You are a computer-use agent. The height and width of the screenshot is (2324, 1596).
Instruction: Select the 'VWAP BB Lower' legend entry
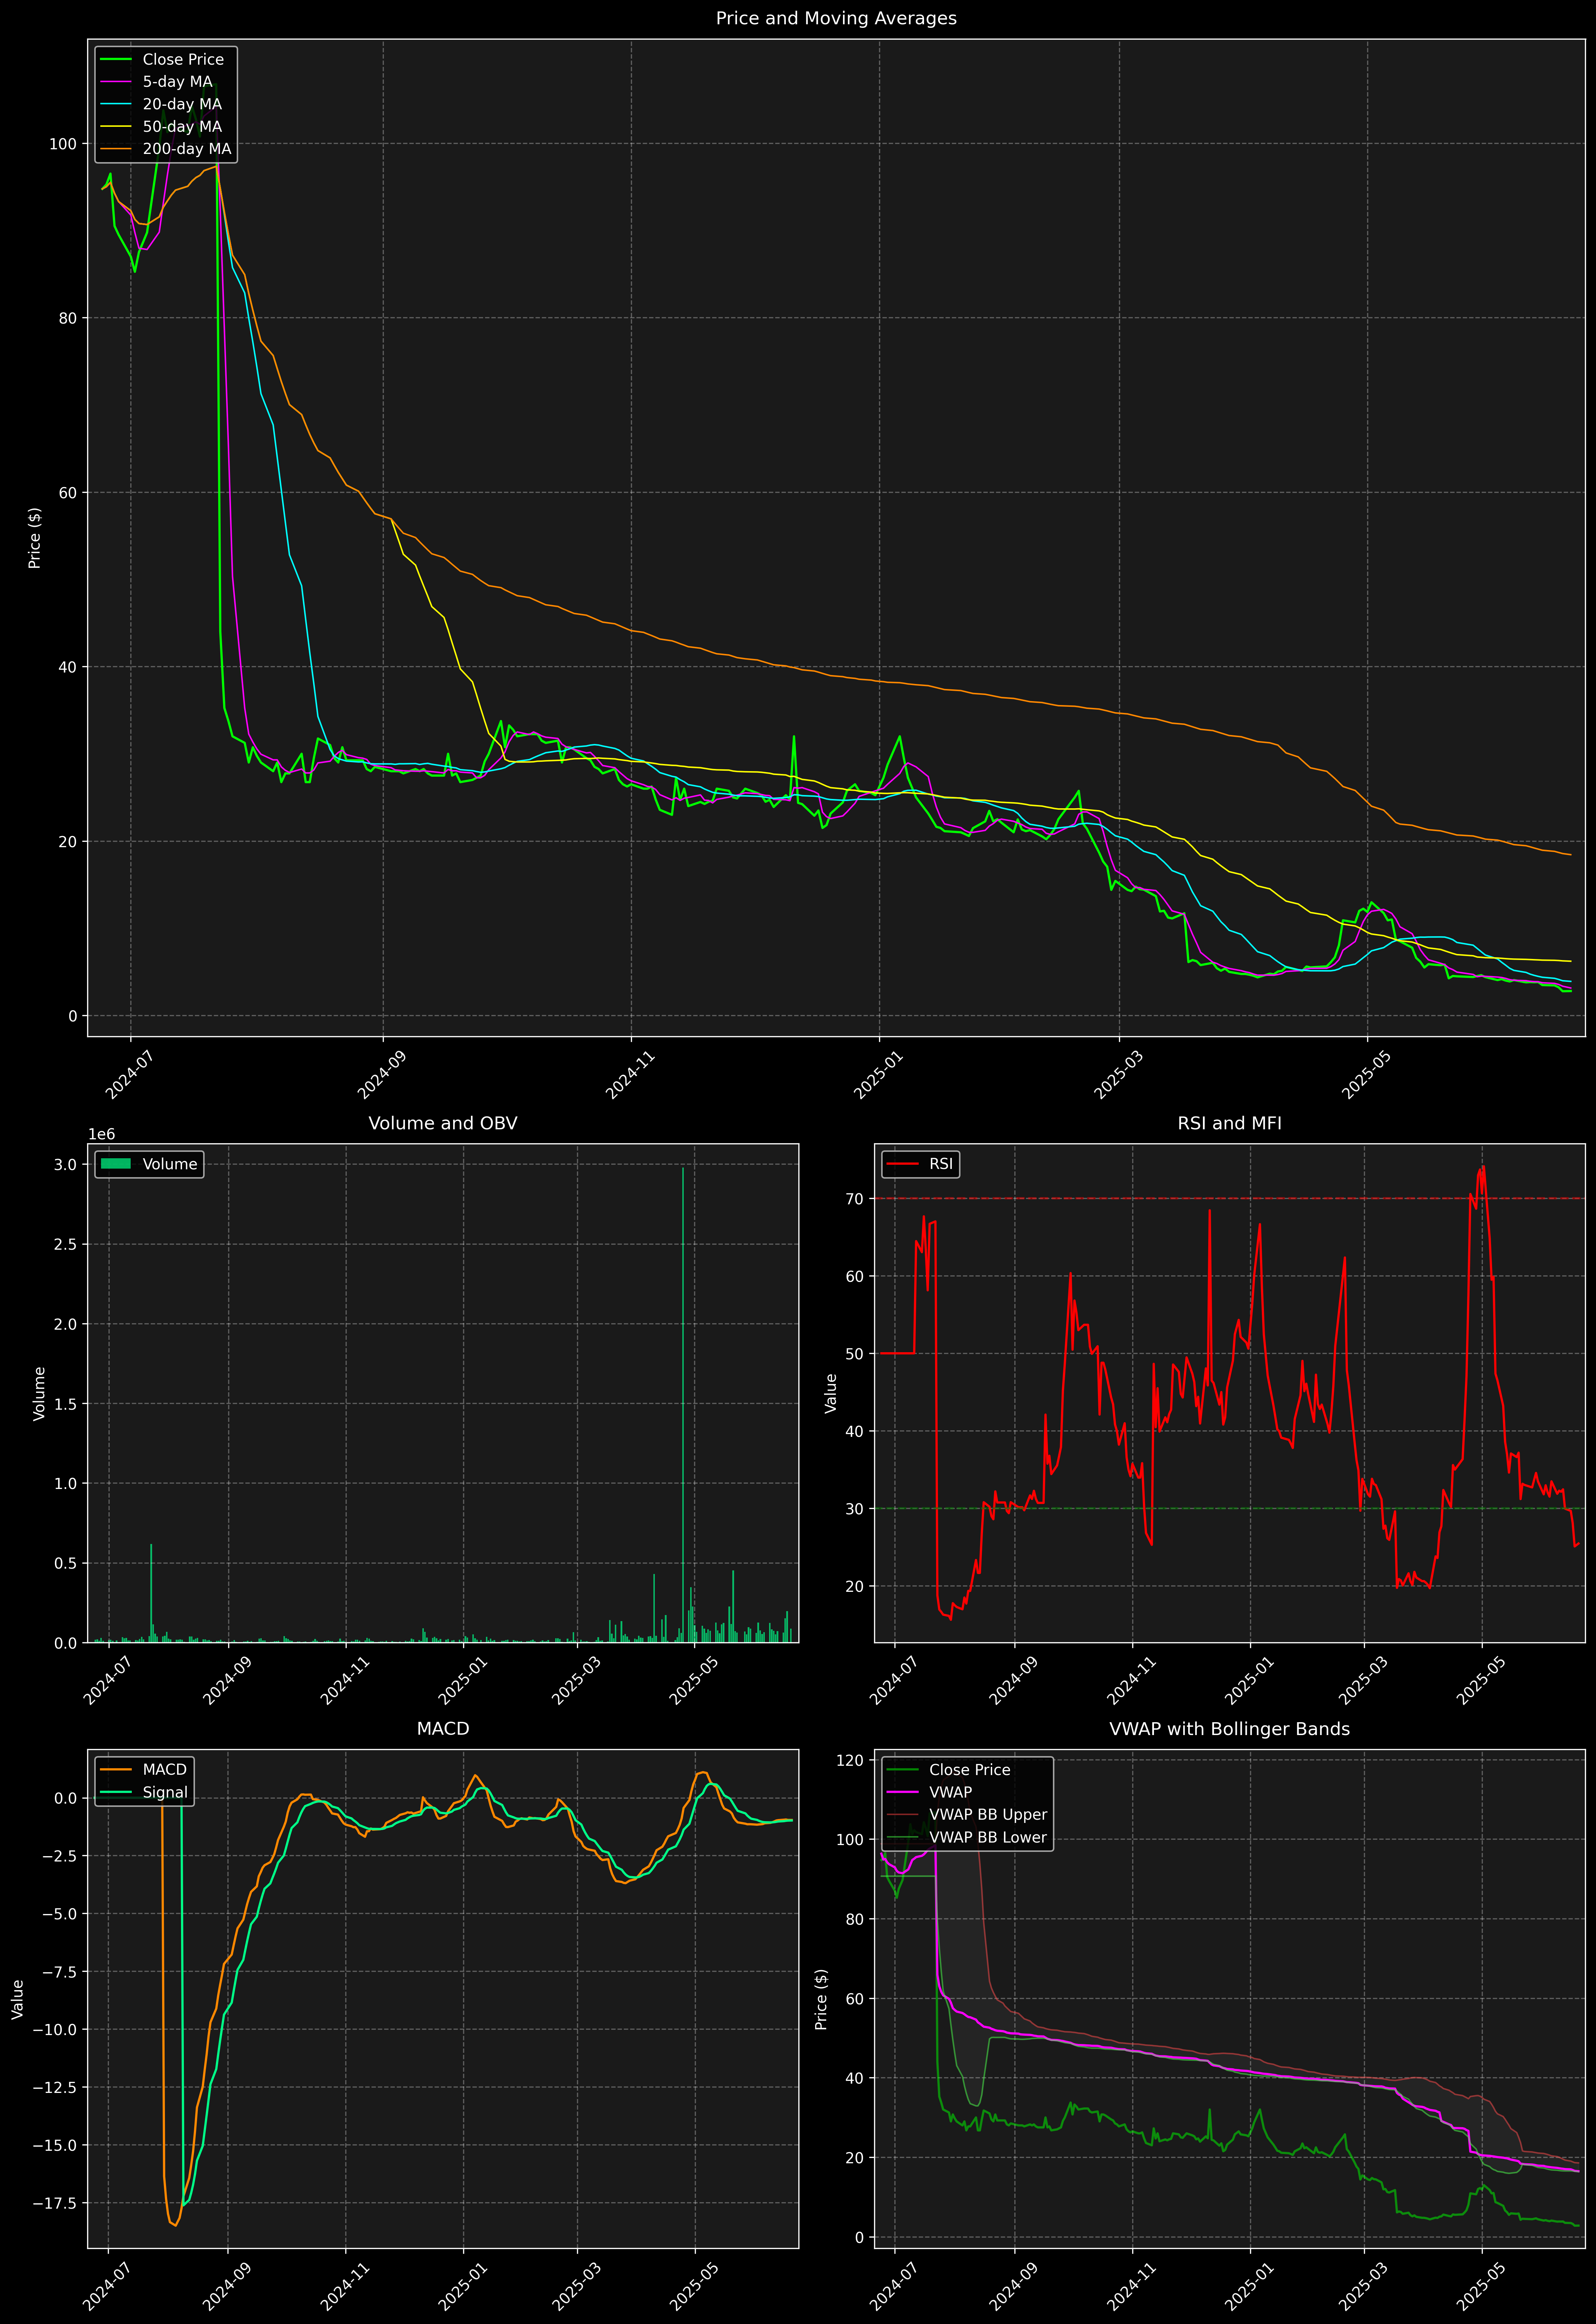(988, 1837)
